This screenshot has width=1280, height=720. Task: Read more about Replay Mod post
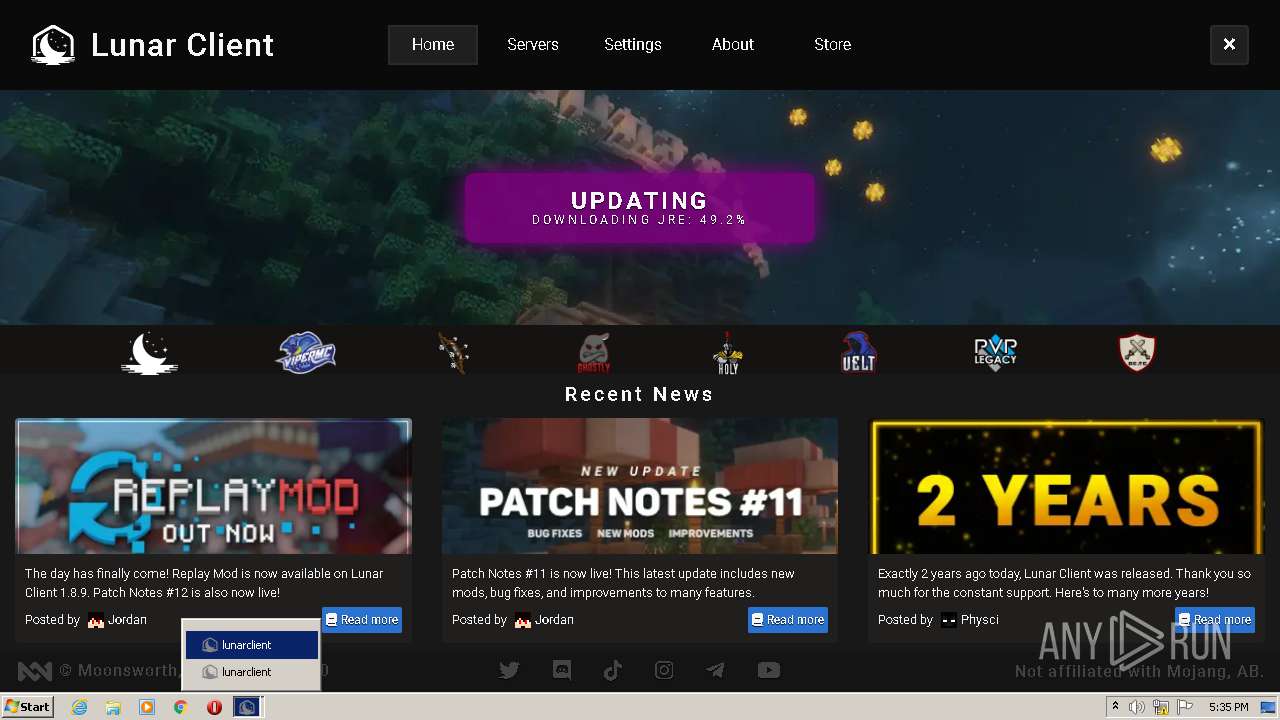[362, 620]
